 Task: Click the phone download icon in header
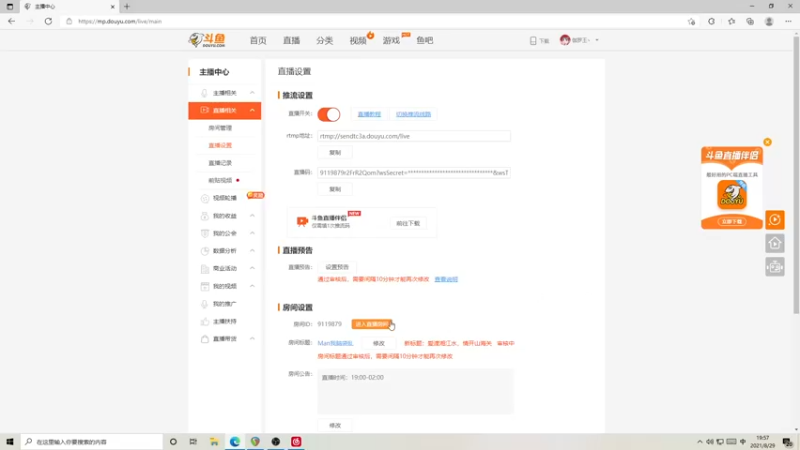[x=533, y=40]
